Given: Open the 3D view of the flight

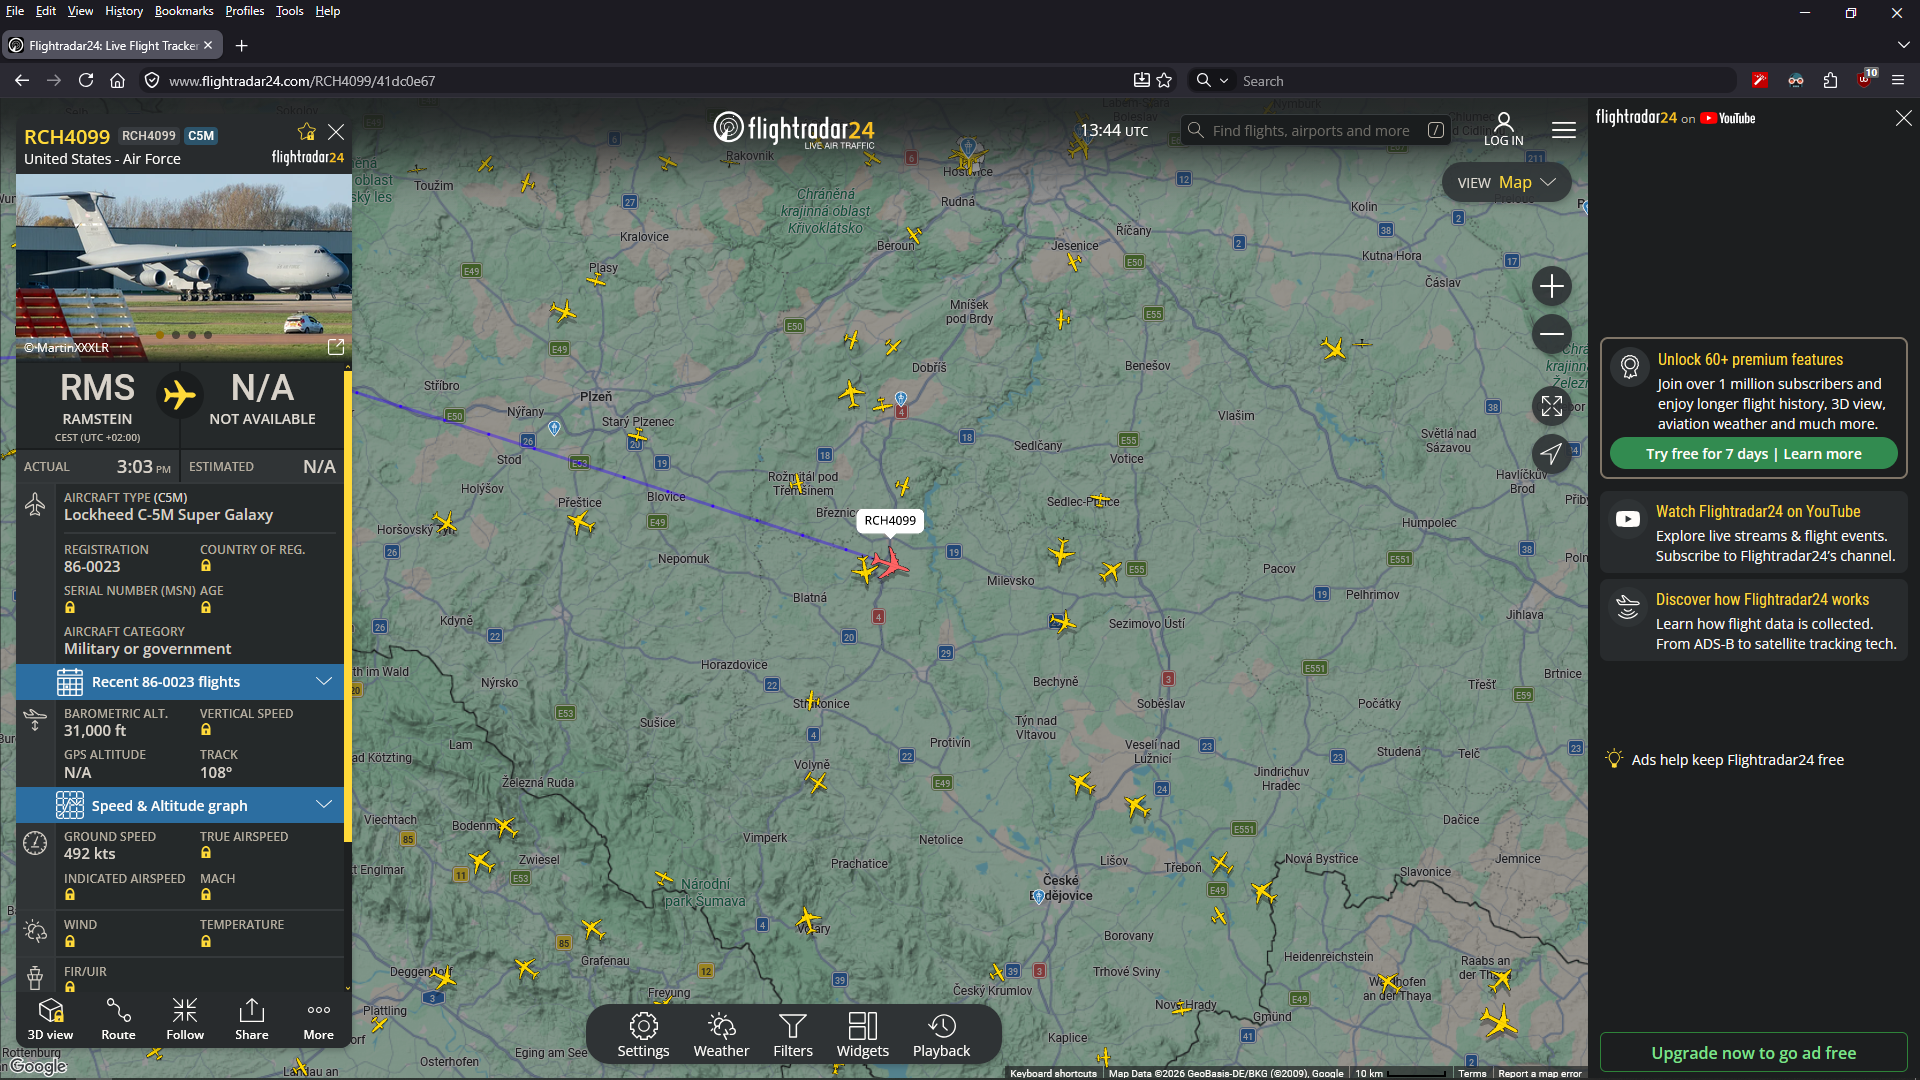Looking at the screenshot, I should (50, 1019).
